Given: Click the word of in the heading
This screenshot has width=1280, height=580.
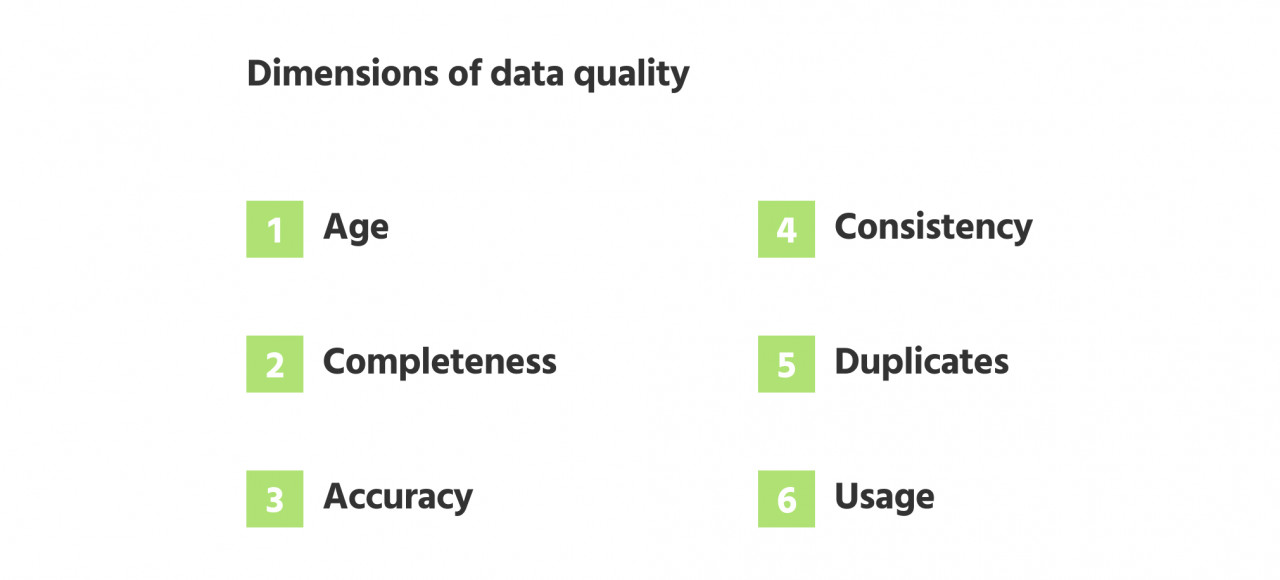Looking at the screenshot, I should (x=466, y=73).
